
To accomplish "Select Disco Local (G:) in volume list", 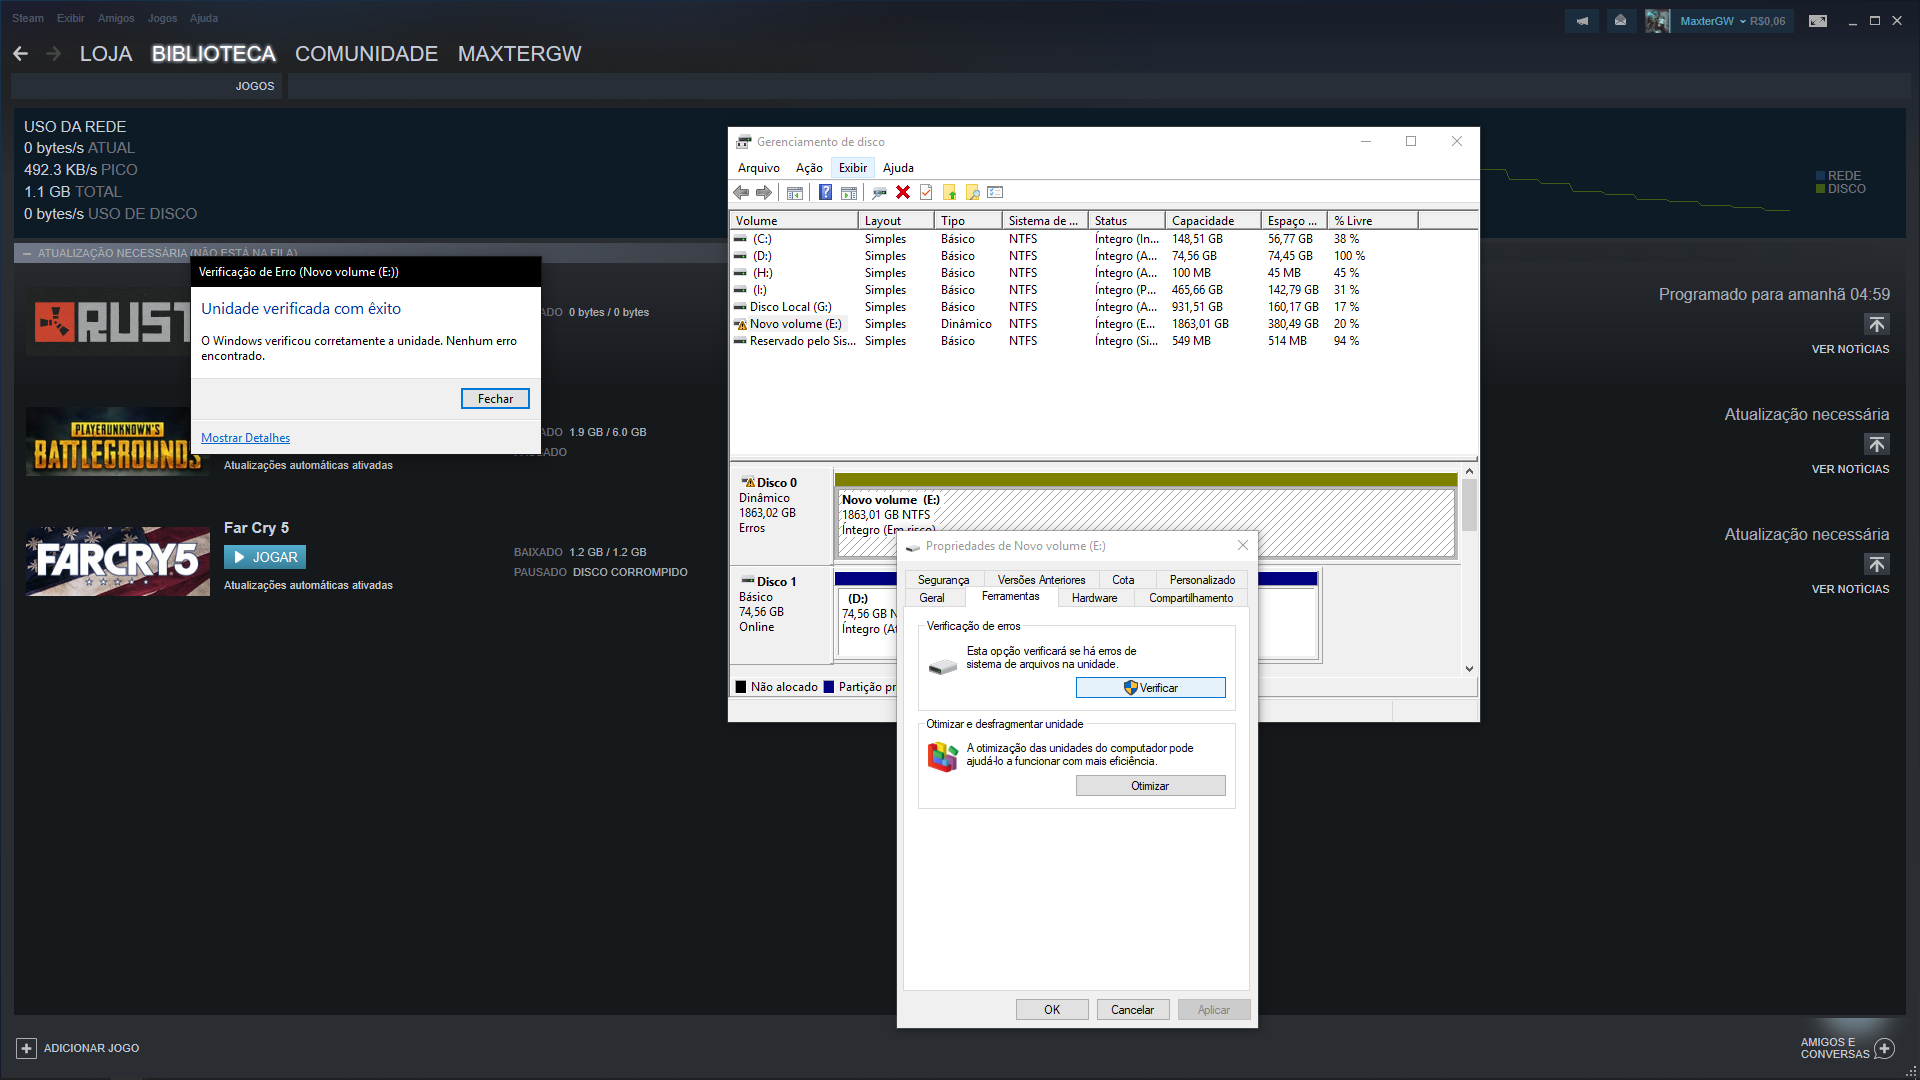I will [790, 307].
